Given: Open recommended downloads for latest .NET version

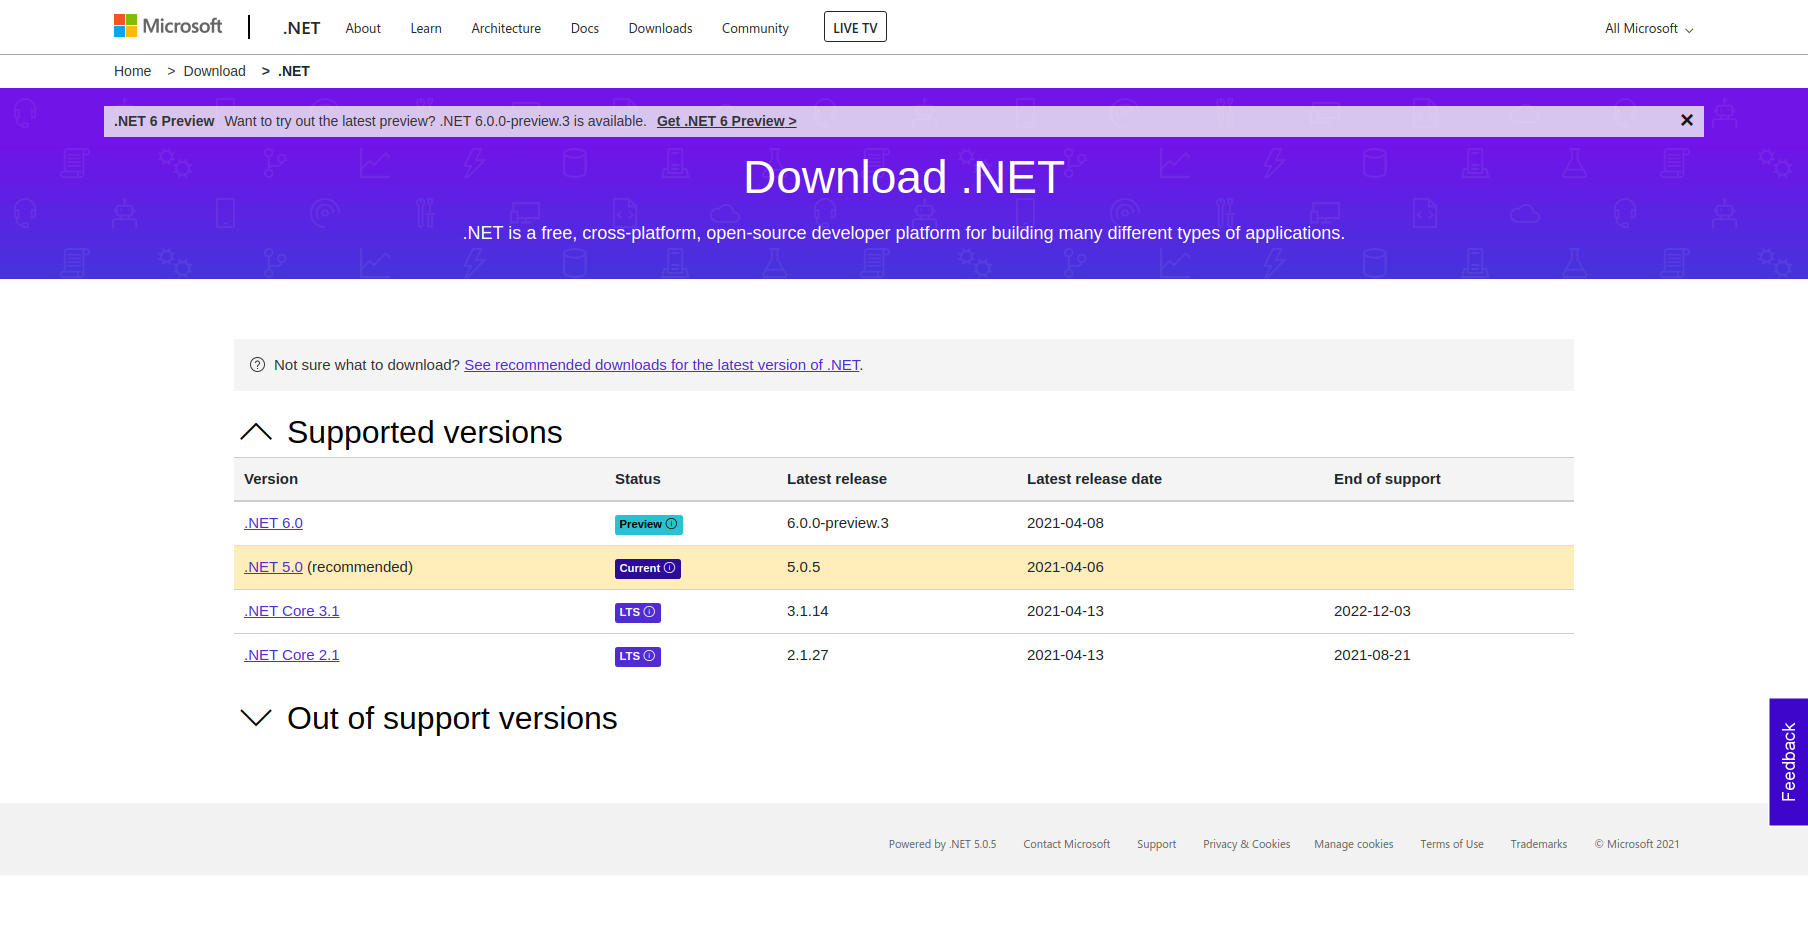Looking at the screenshot, I should click(661, 364).
